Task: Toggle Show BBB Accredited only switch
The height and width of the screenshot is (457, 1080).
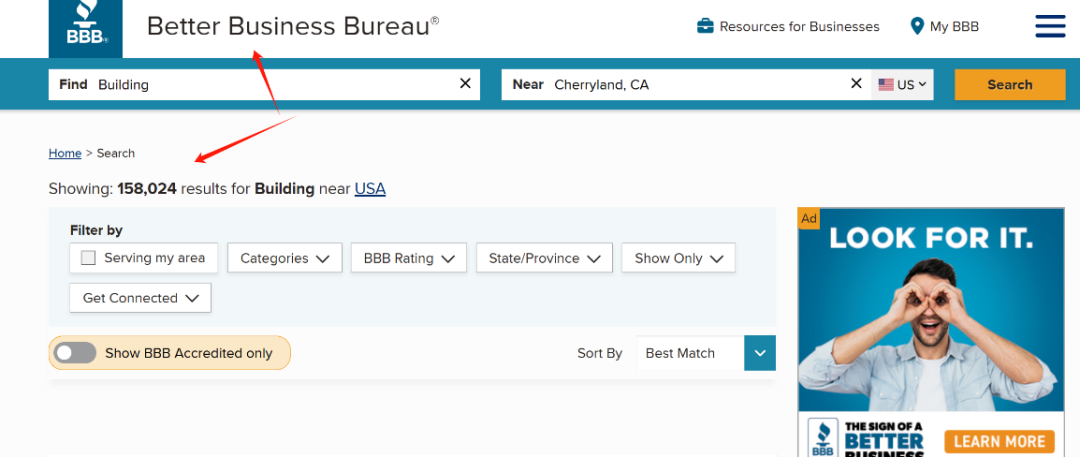Action: click(76, 353)
